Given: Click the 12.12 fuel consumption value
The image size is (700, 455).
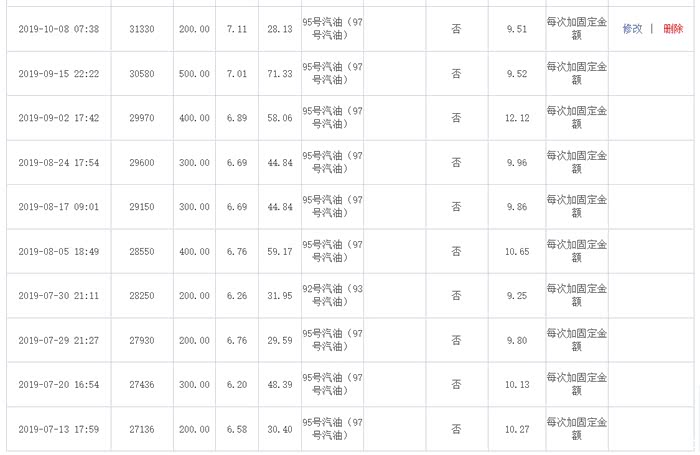Looking at the screenshot, I should point(517,118).
